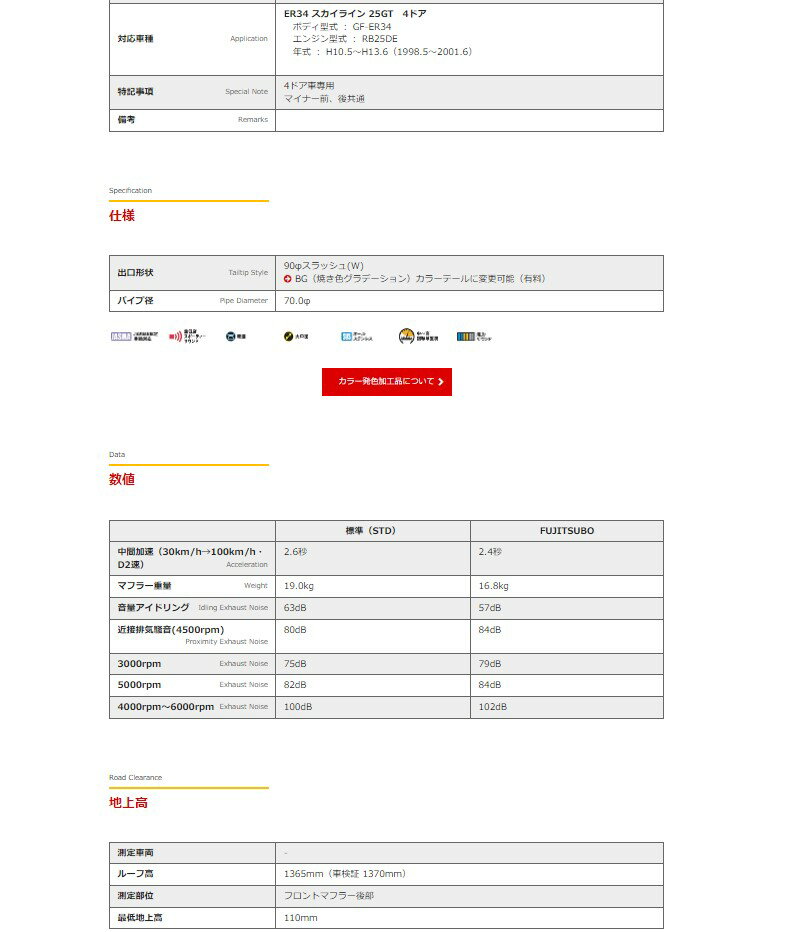
Task: Open the red カラー発色加工品について button
Action: click(x=386, y=382)
